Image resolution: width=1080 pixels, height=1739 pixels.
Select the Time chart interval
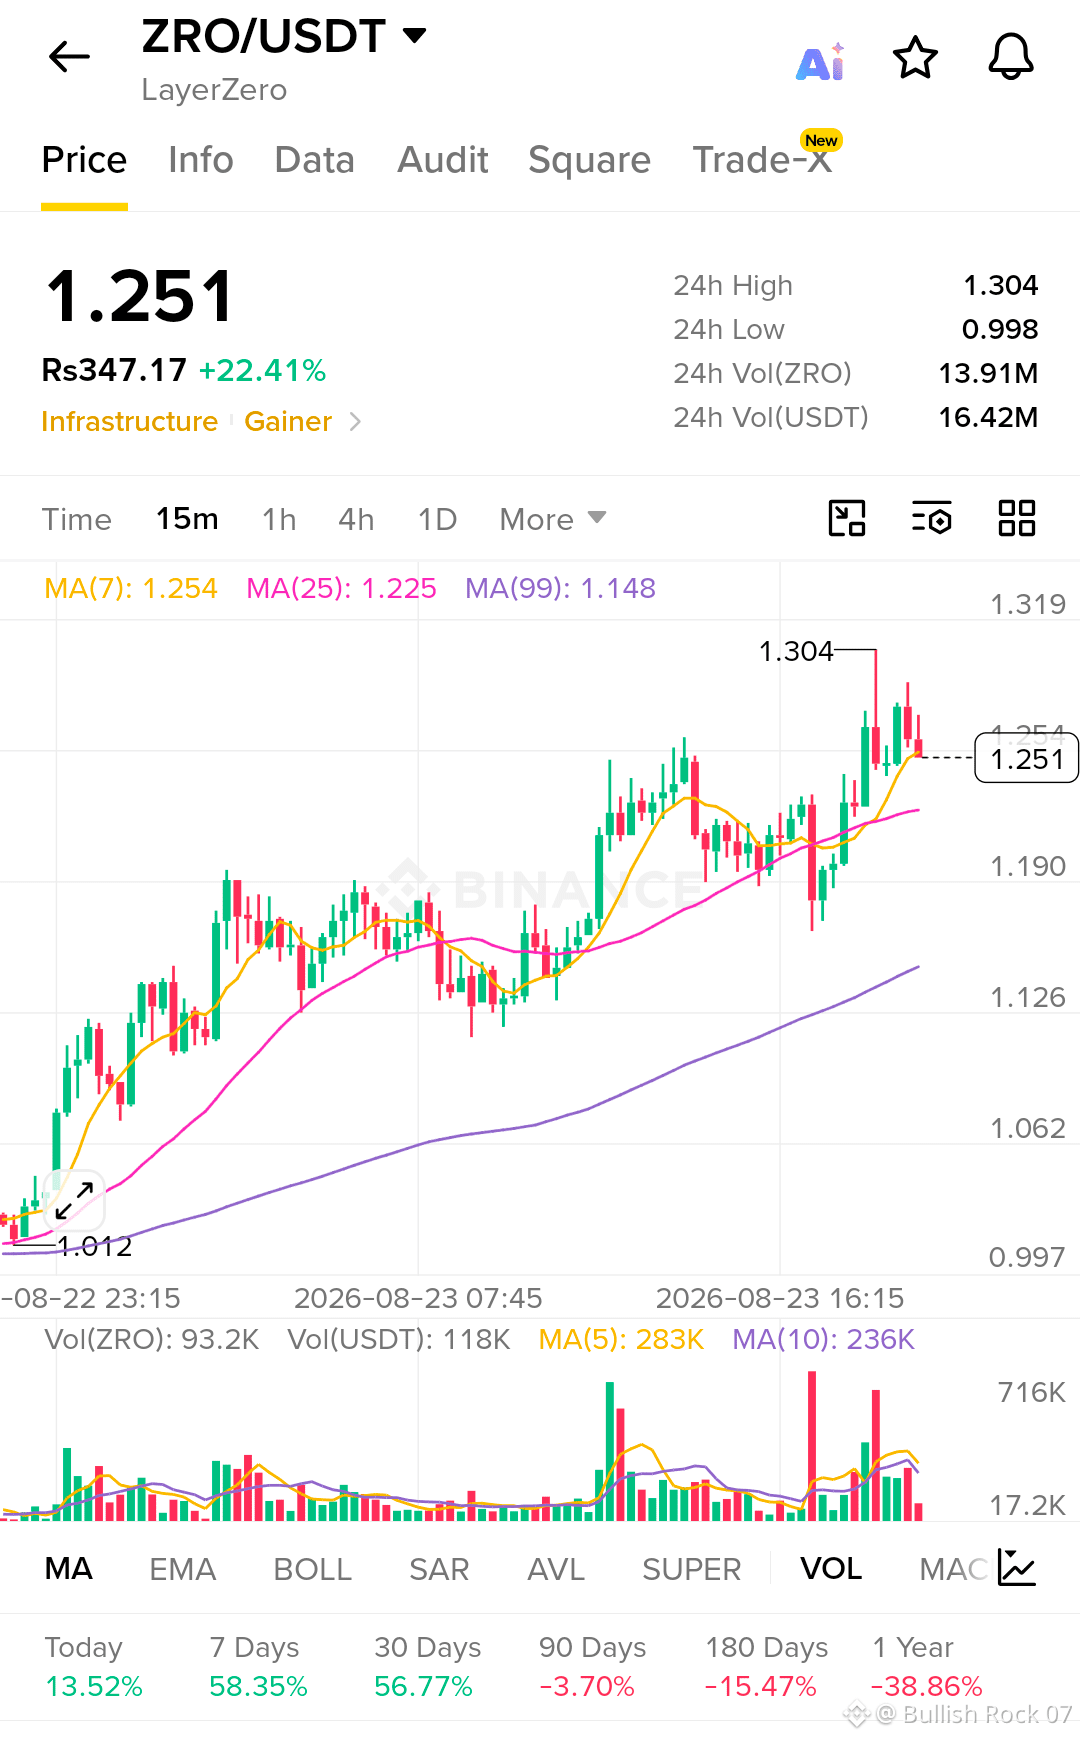(77, 519)
